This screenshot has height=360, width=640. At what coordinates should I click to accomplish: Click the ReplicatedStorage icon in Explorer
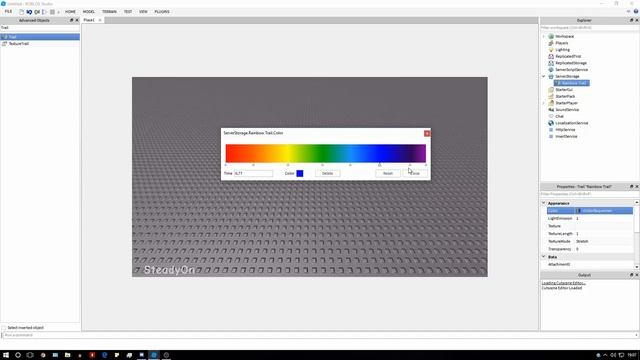coord(551,63)
